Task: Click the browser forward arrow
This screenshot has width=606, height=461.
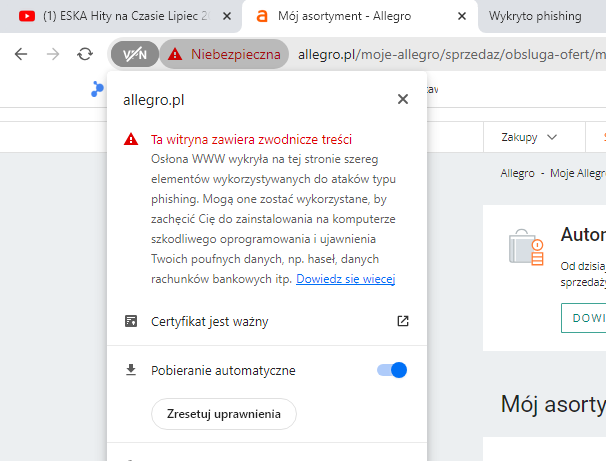Action: pos(53,54)
